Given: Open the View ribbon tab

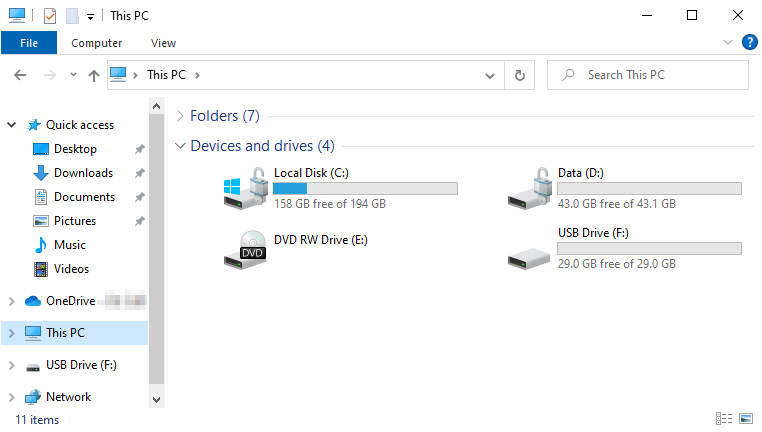Looking at the screenshot, I should [x=163, y=43].
